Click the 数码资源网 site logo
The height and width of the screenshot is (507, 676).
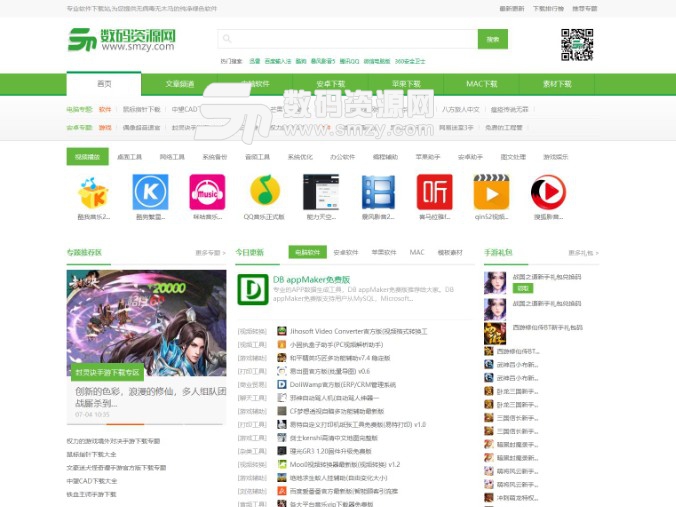[122, 40]
